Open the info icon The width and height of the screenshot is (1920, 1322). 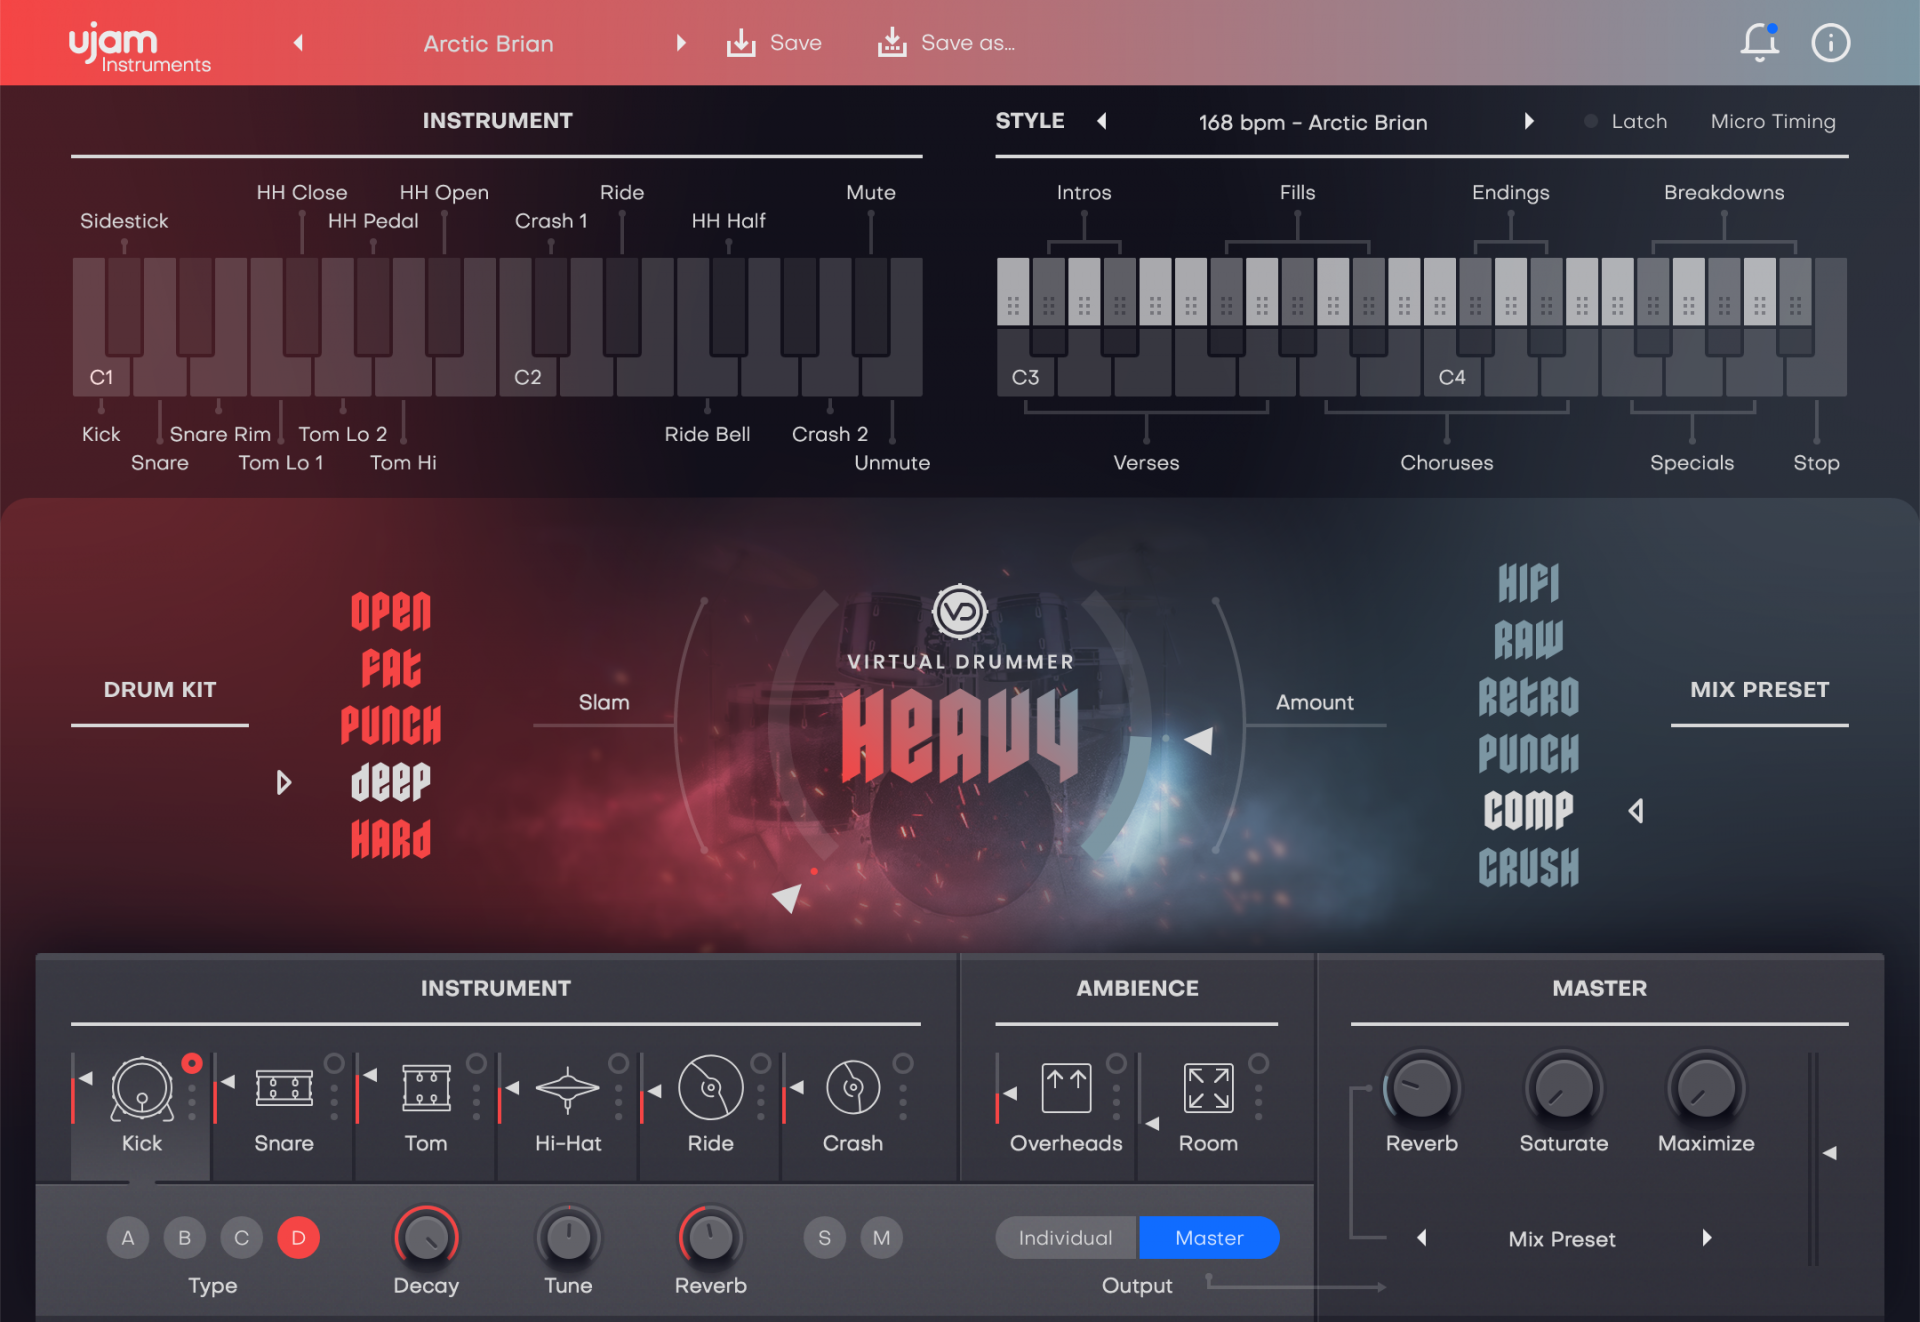pos(1830,43)
